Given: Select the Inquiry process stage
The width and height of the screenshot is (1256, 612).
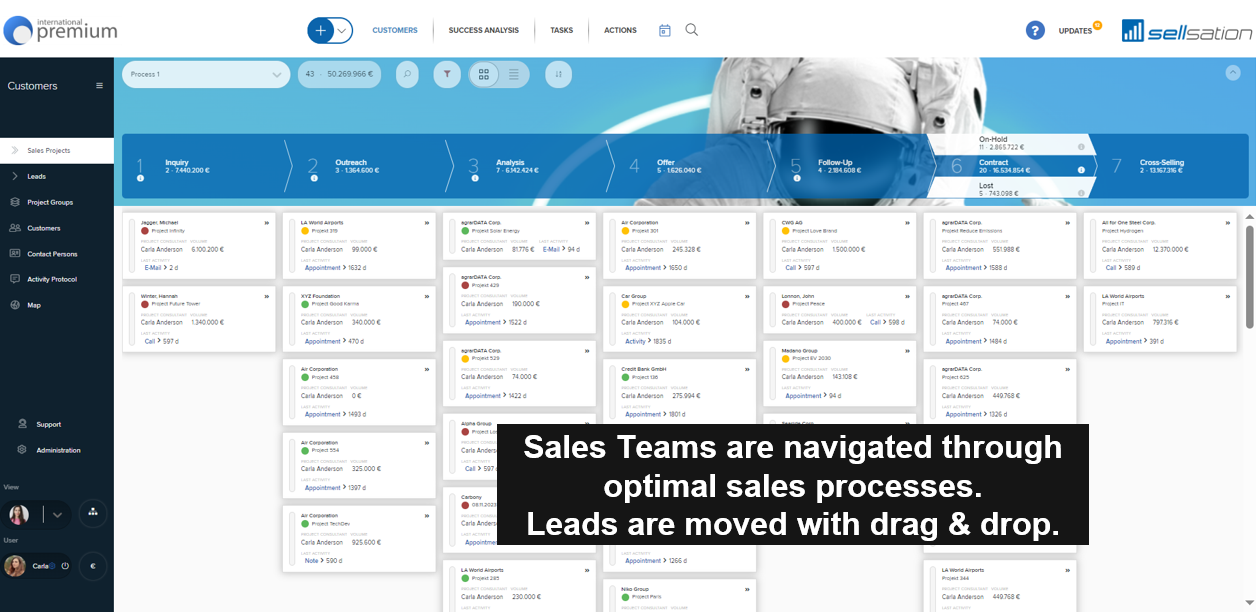Looking at the screenshot, I should point(205,166).
